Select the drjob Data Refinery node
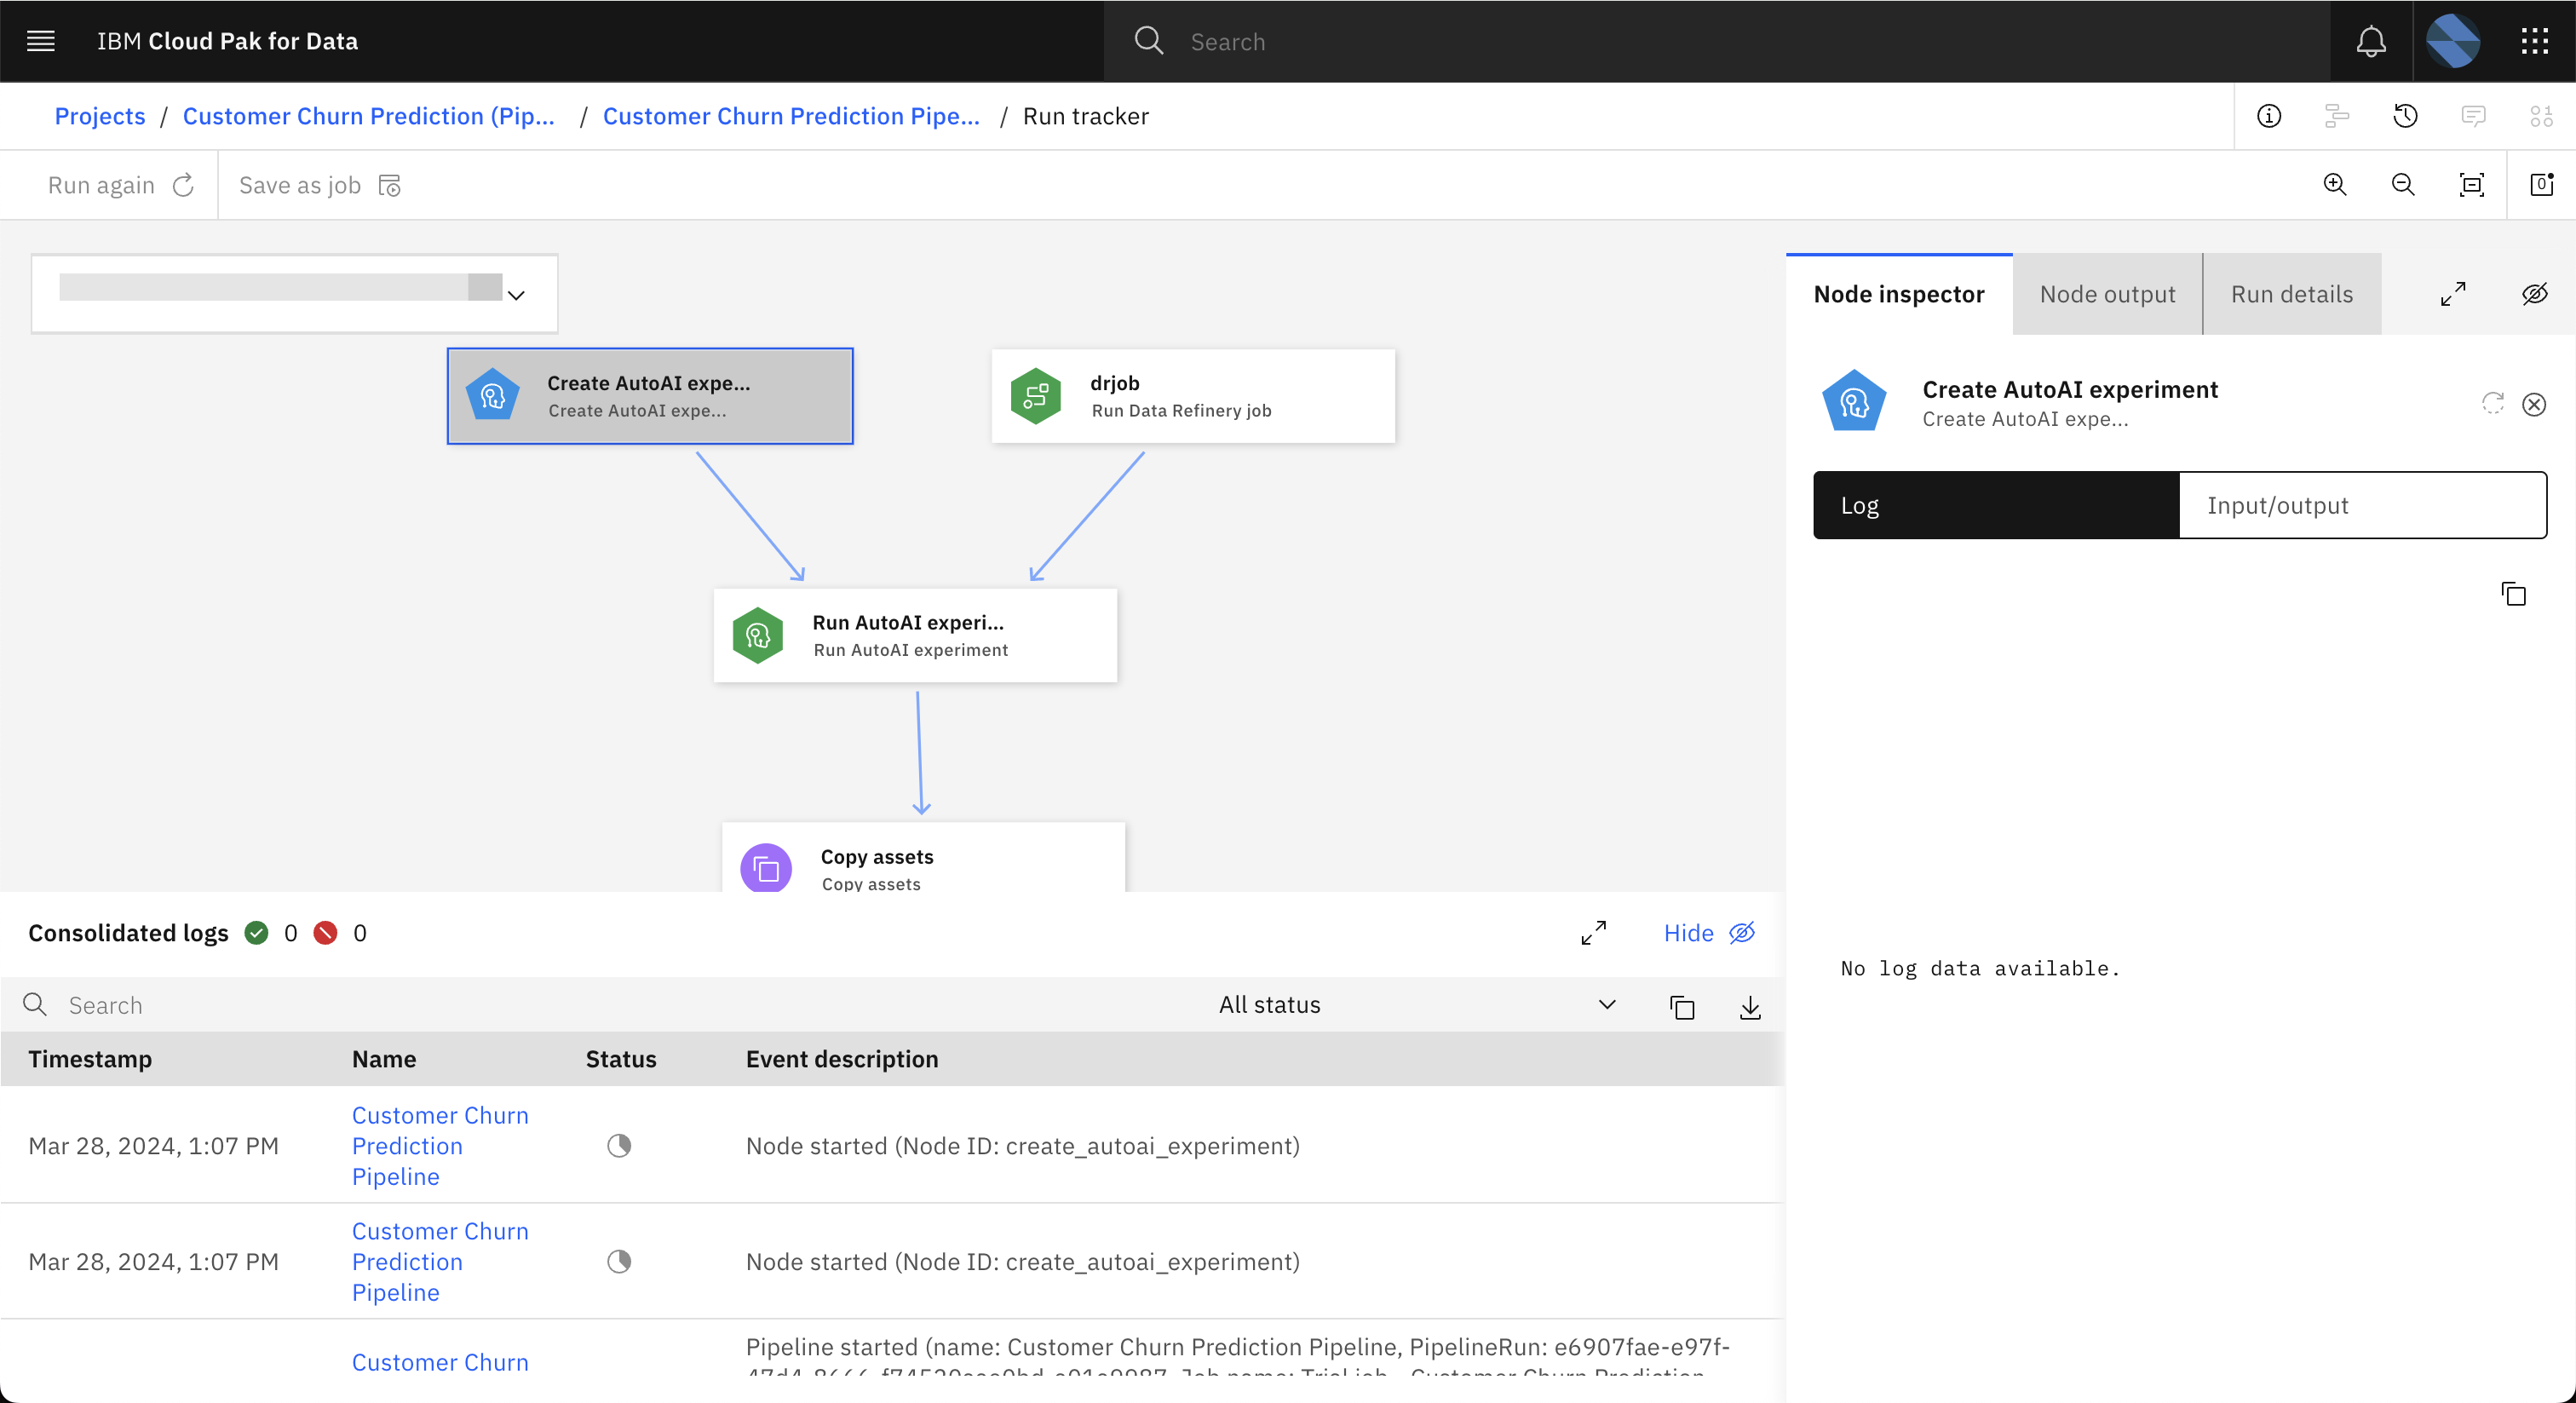This screenshot has width=2576, height=1403. pyautogui.click(x=1193, y=396)
